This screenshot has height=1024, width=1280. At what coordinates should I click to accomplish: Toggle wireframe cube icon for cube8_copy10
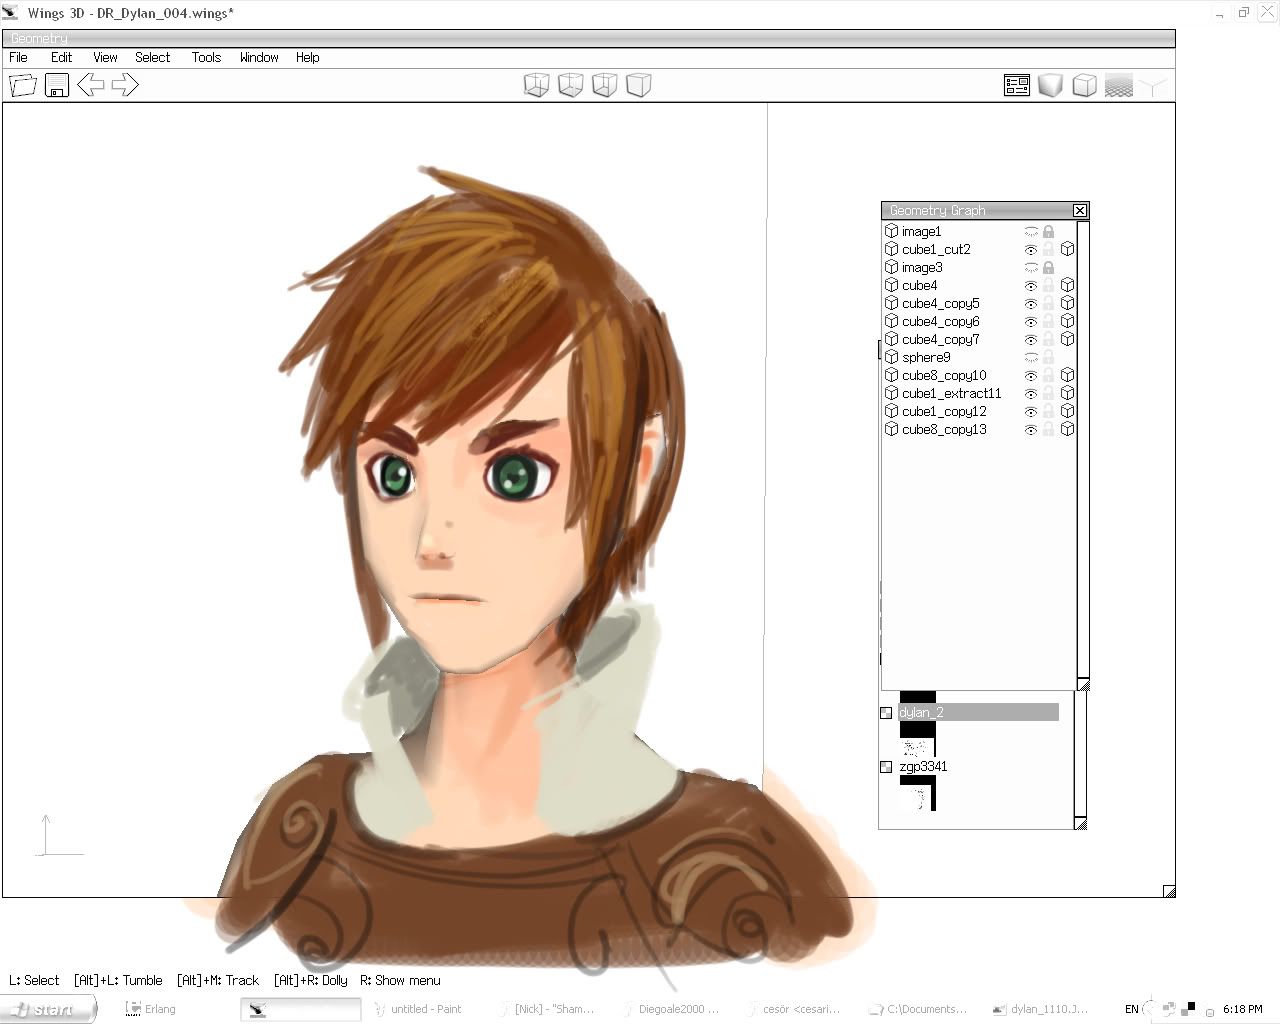tap(1067, 375)
